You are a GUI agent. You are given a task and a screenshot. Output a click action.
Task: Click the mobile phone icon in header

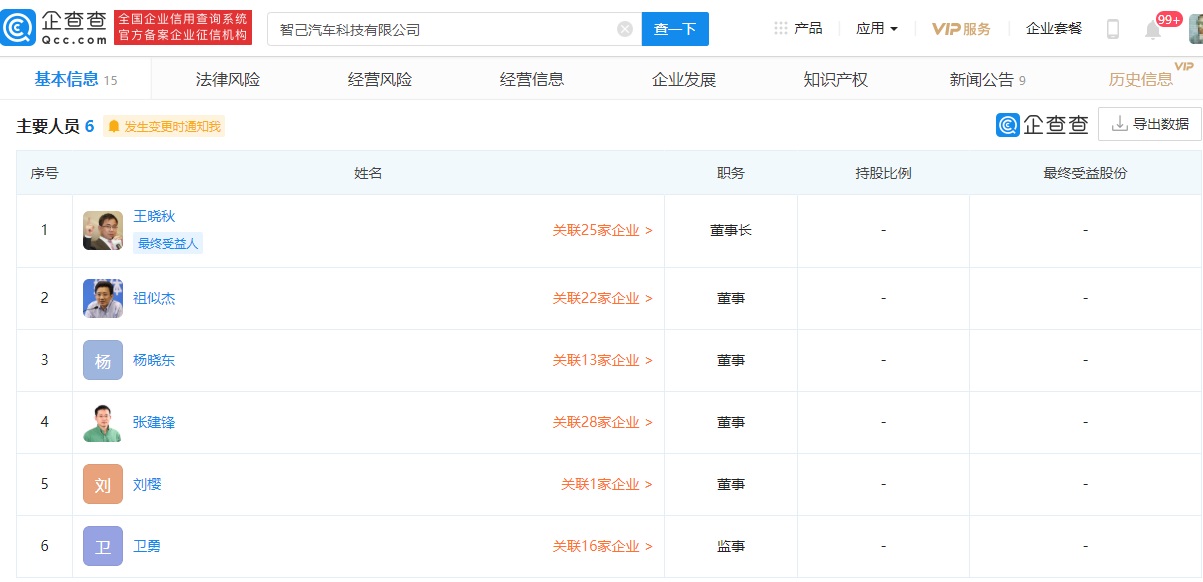1112,29
